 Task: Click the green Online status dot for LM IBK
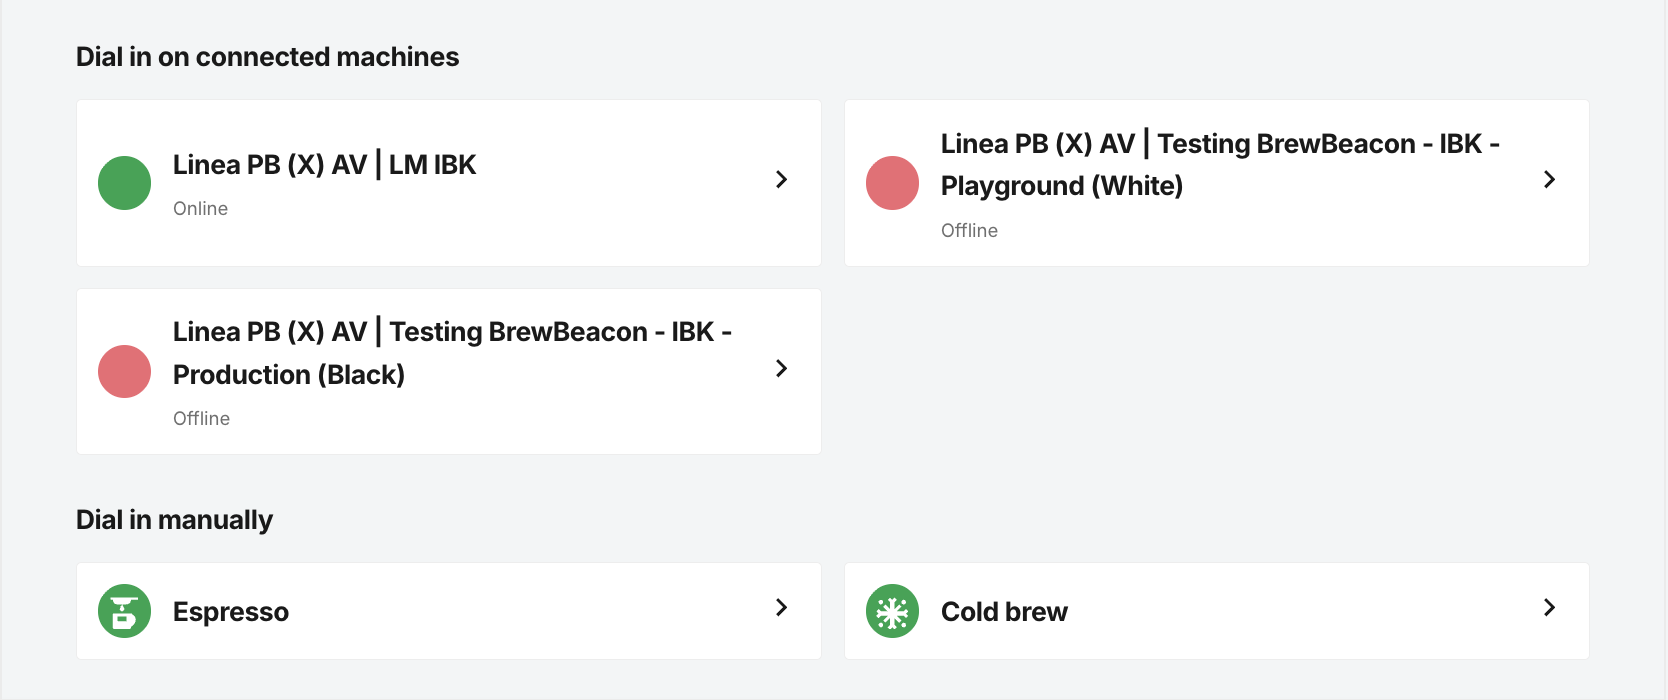(x=124, y=183)
